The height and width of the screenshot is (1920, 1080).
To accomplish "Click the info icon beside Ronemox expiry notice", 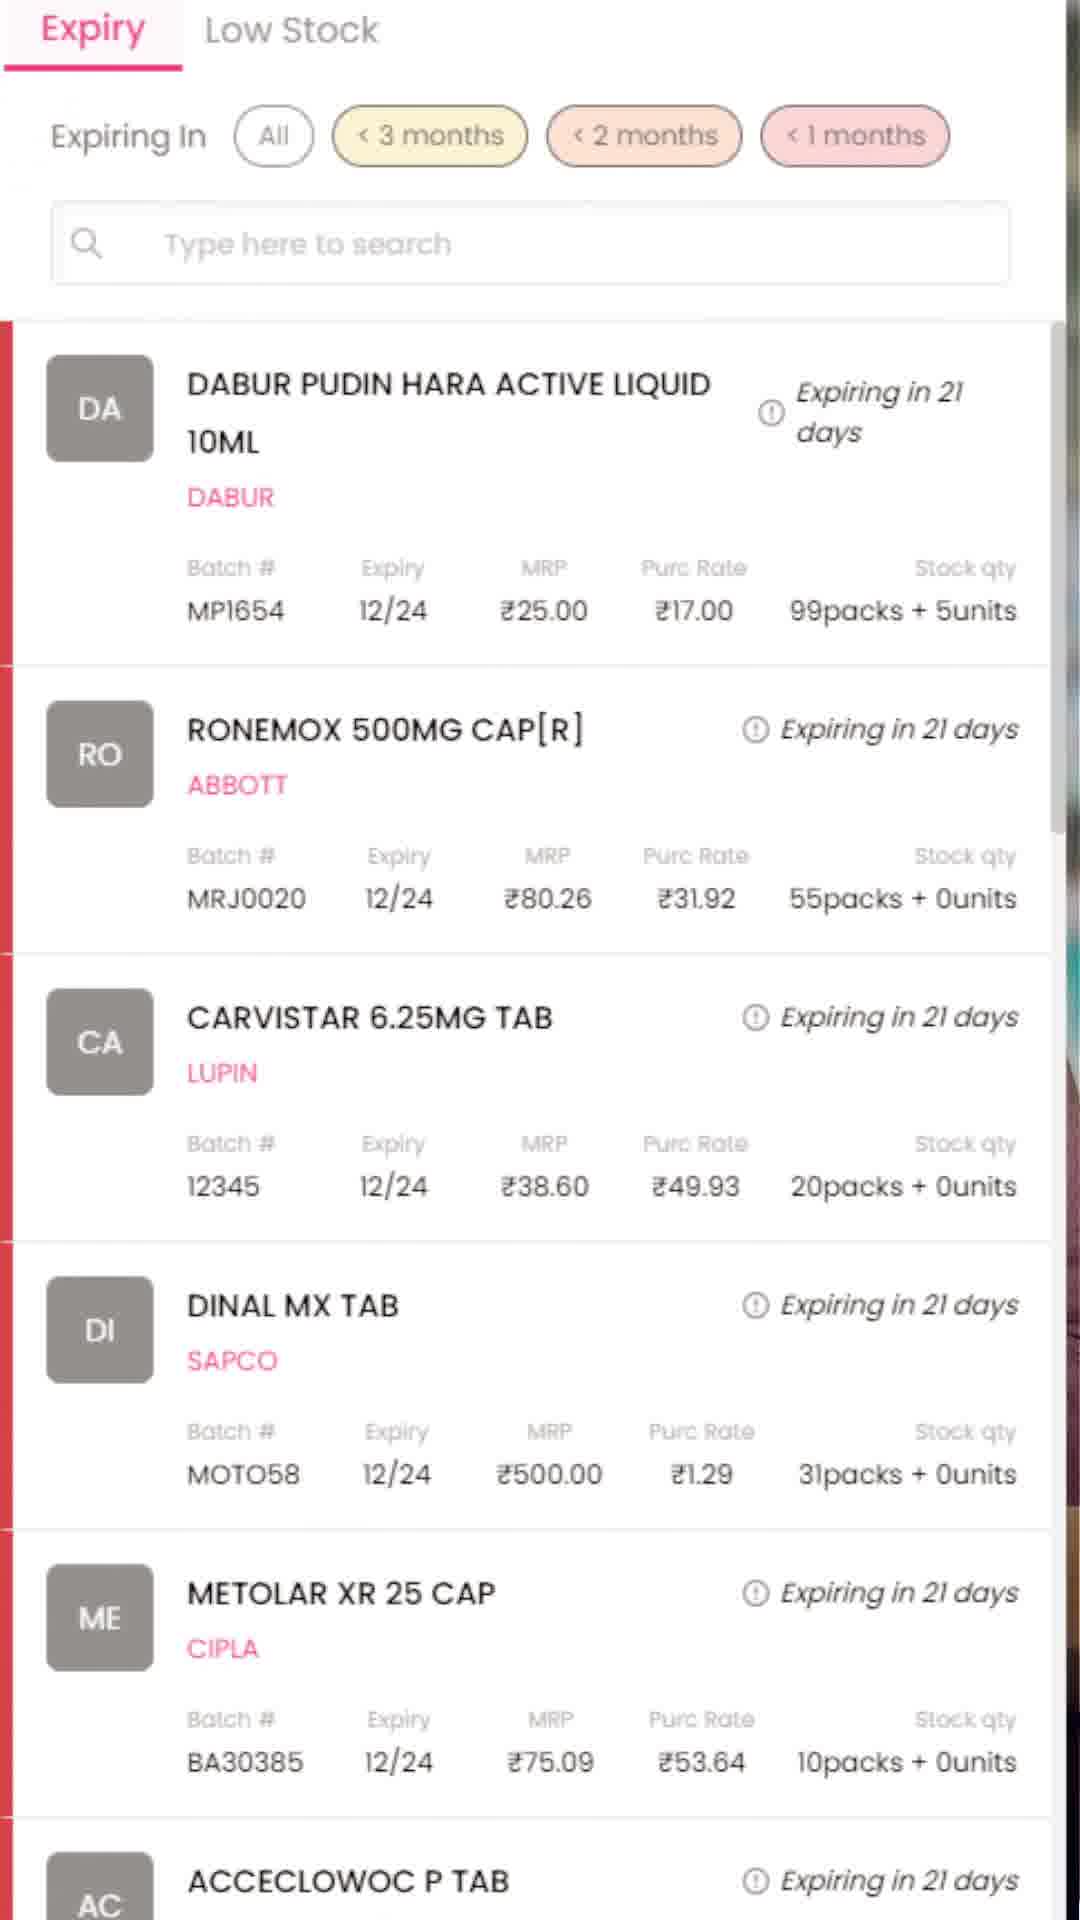I will pyautogui.click(x=755, y=730).
